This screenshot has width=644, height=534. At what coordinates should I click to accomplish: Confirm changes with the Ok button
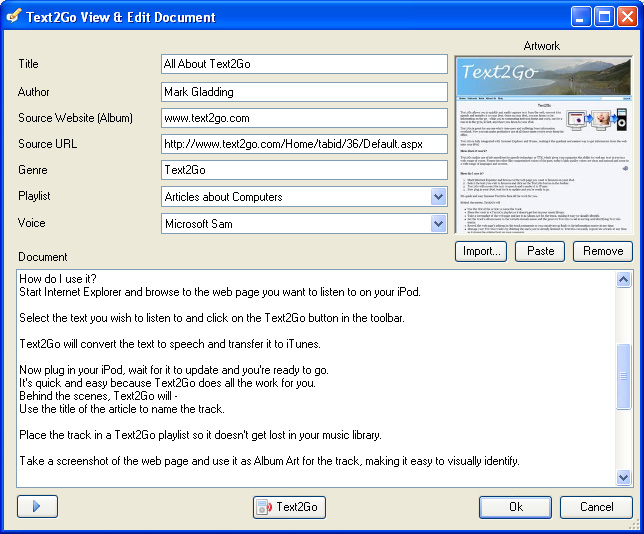click(515, 507)
